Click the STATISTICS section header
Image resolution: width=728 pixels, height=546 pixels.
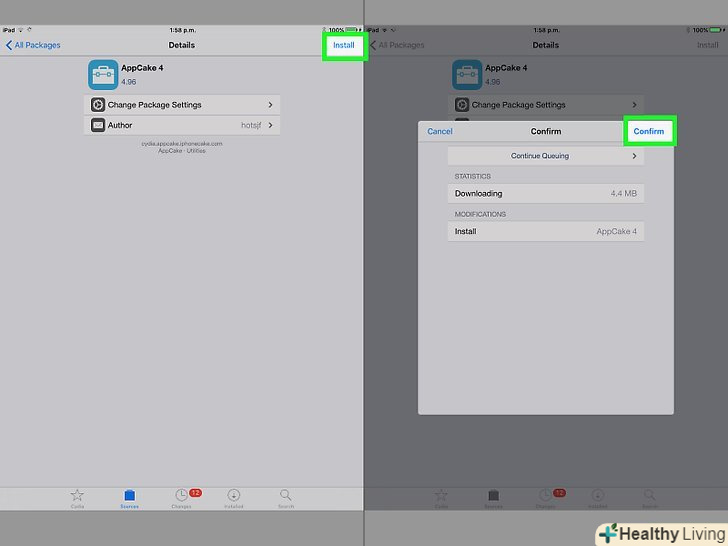[x=473, y=176]
